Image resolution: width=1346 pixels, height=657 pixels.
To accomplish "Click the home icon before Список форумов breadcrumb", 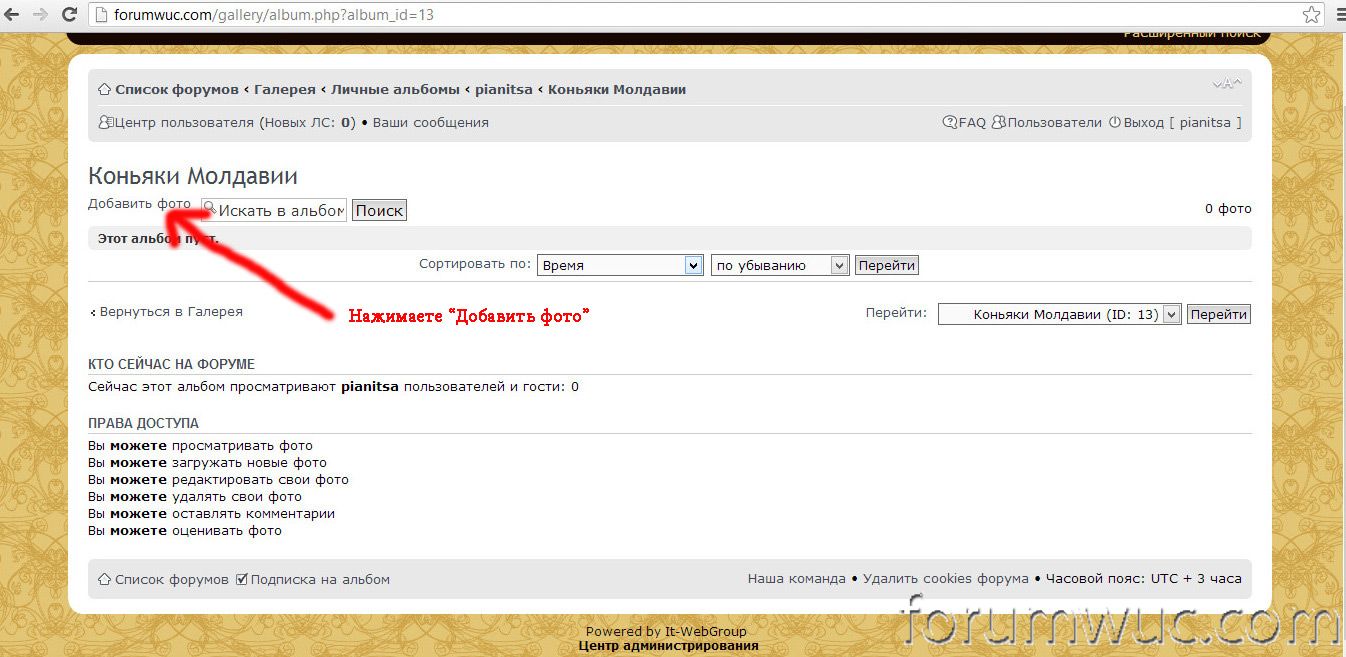I will click(104, 90).
